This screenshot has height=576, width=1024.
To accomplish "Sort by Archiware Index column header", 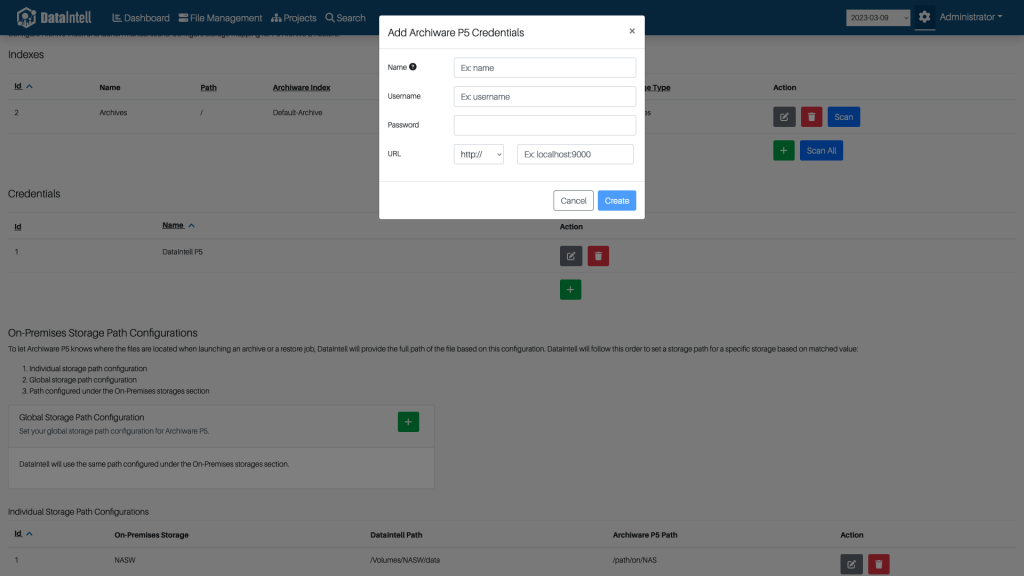I will (301, 88).
